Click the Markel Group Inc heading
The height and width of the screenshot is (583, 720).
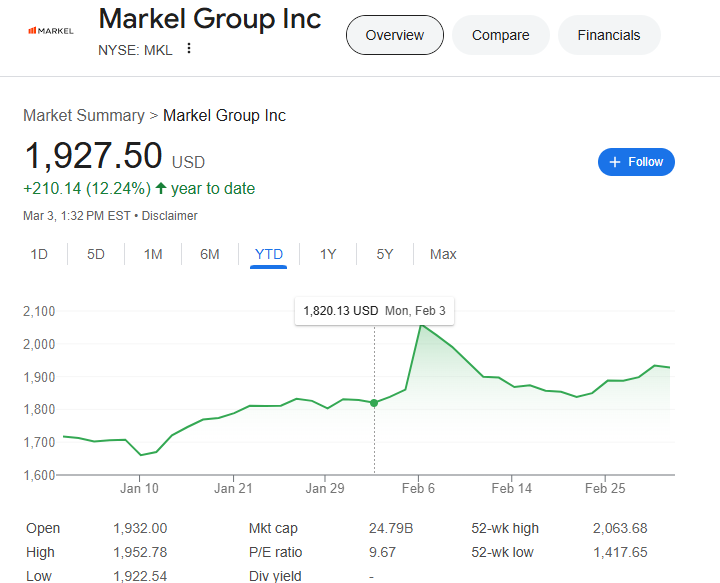[x=210, y=19]
